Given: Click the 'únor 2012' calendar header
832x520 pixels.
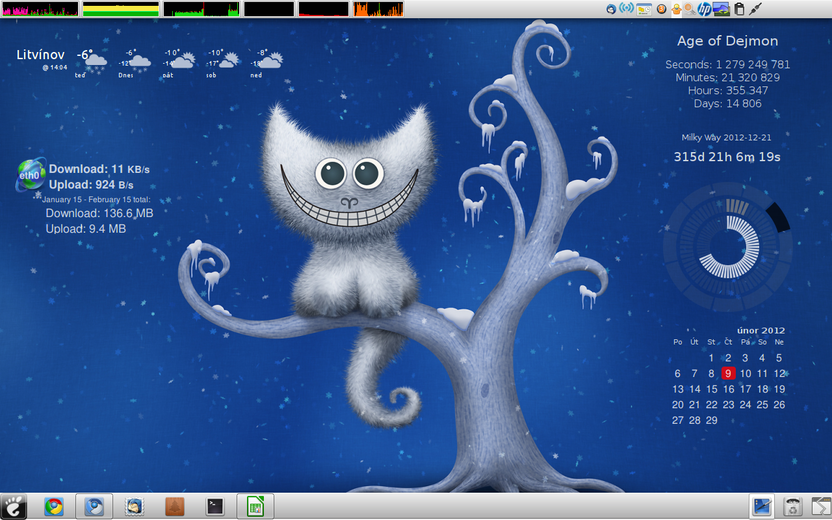Looking at the screenshot, I should coord(761,331).
